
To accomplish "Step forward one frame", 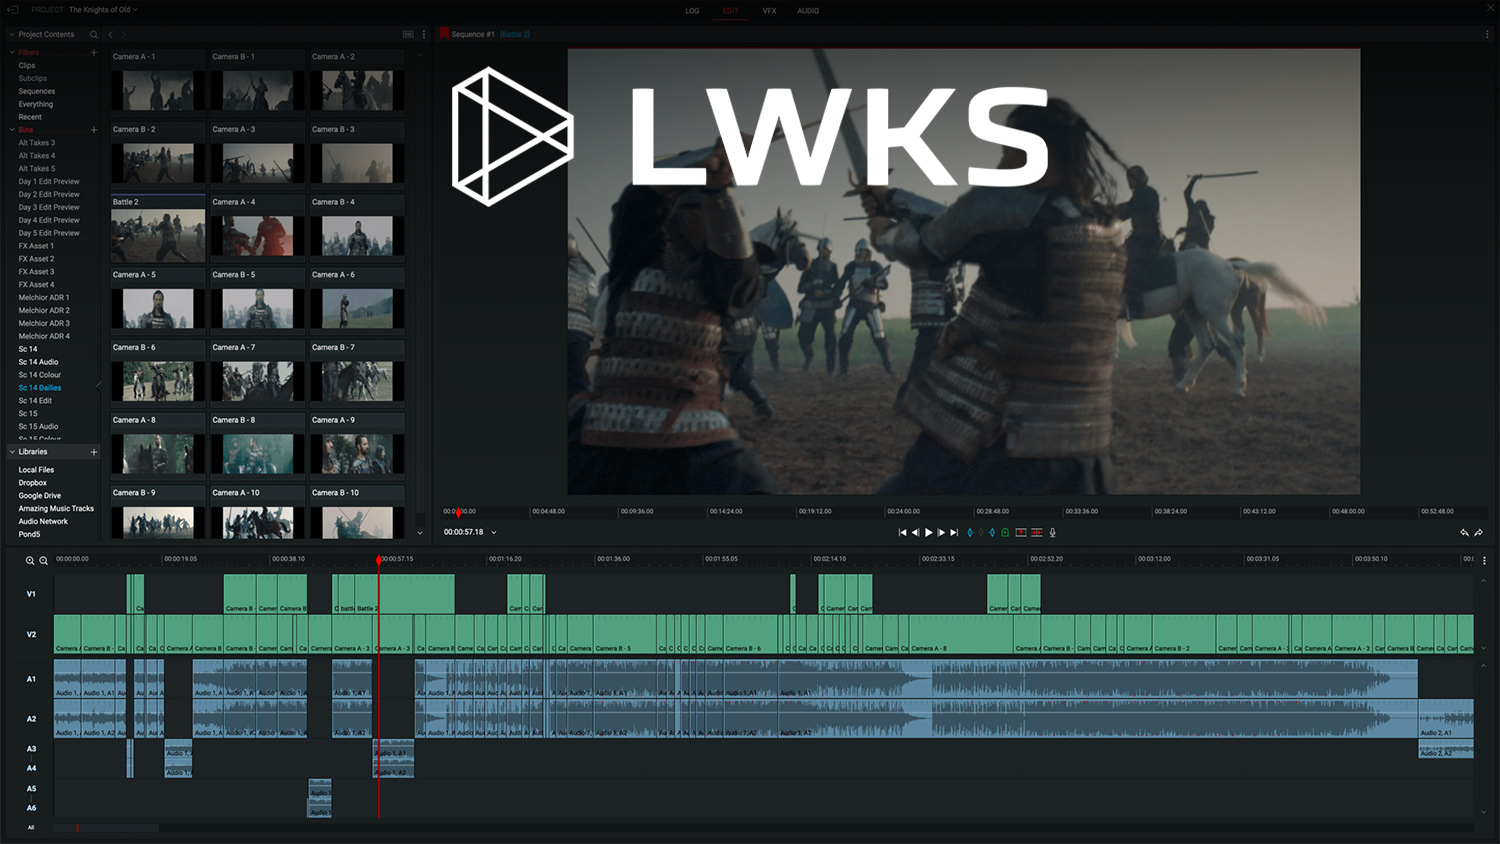I will [941, 533].
